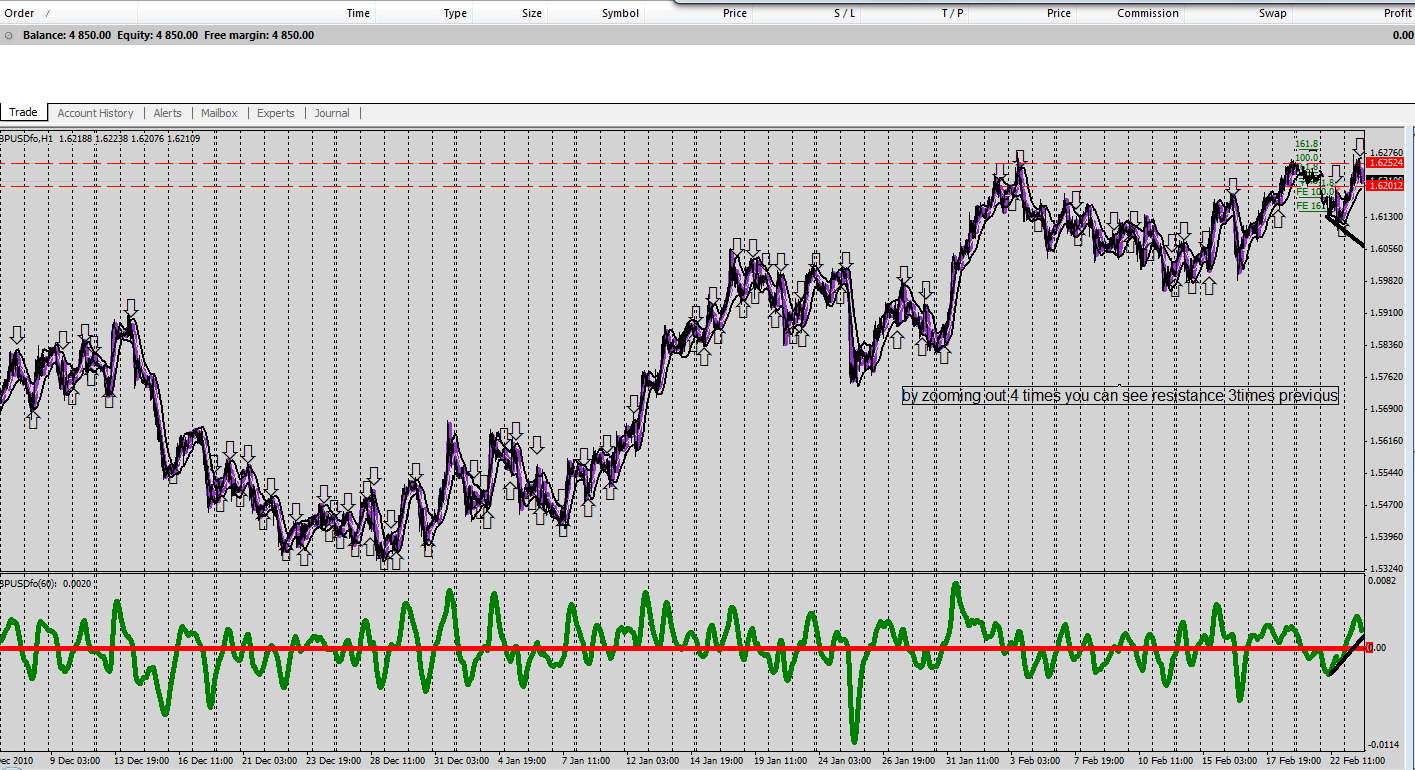1415x770 pixels.
Task: Switch to the Alerts tab
Action: coord(167,113)
